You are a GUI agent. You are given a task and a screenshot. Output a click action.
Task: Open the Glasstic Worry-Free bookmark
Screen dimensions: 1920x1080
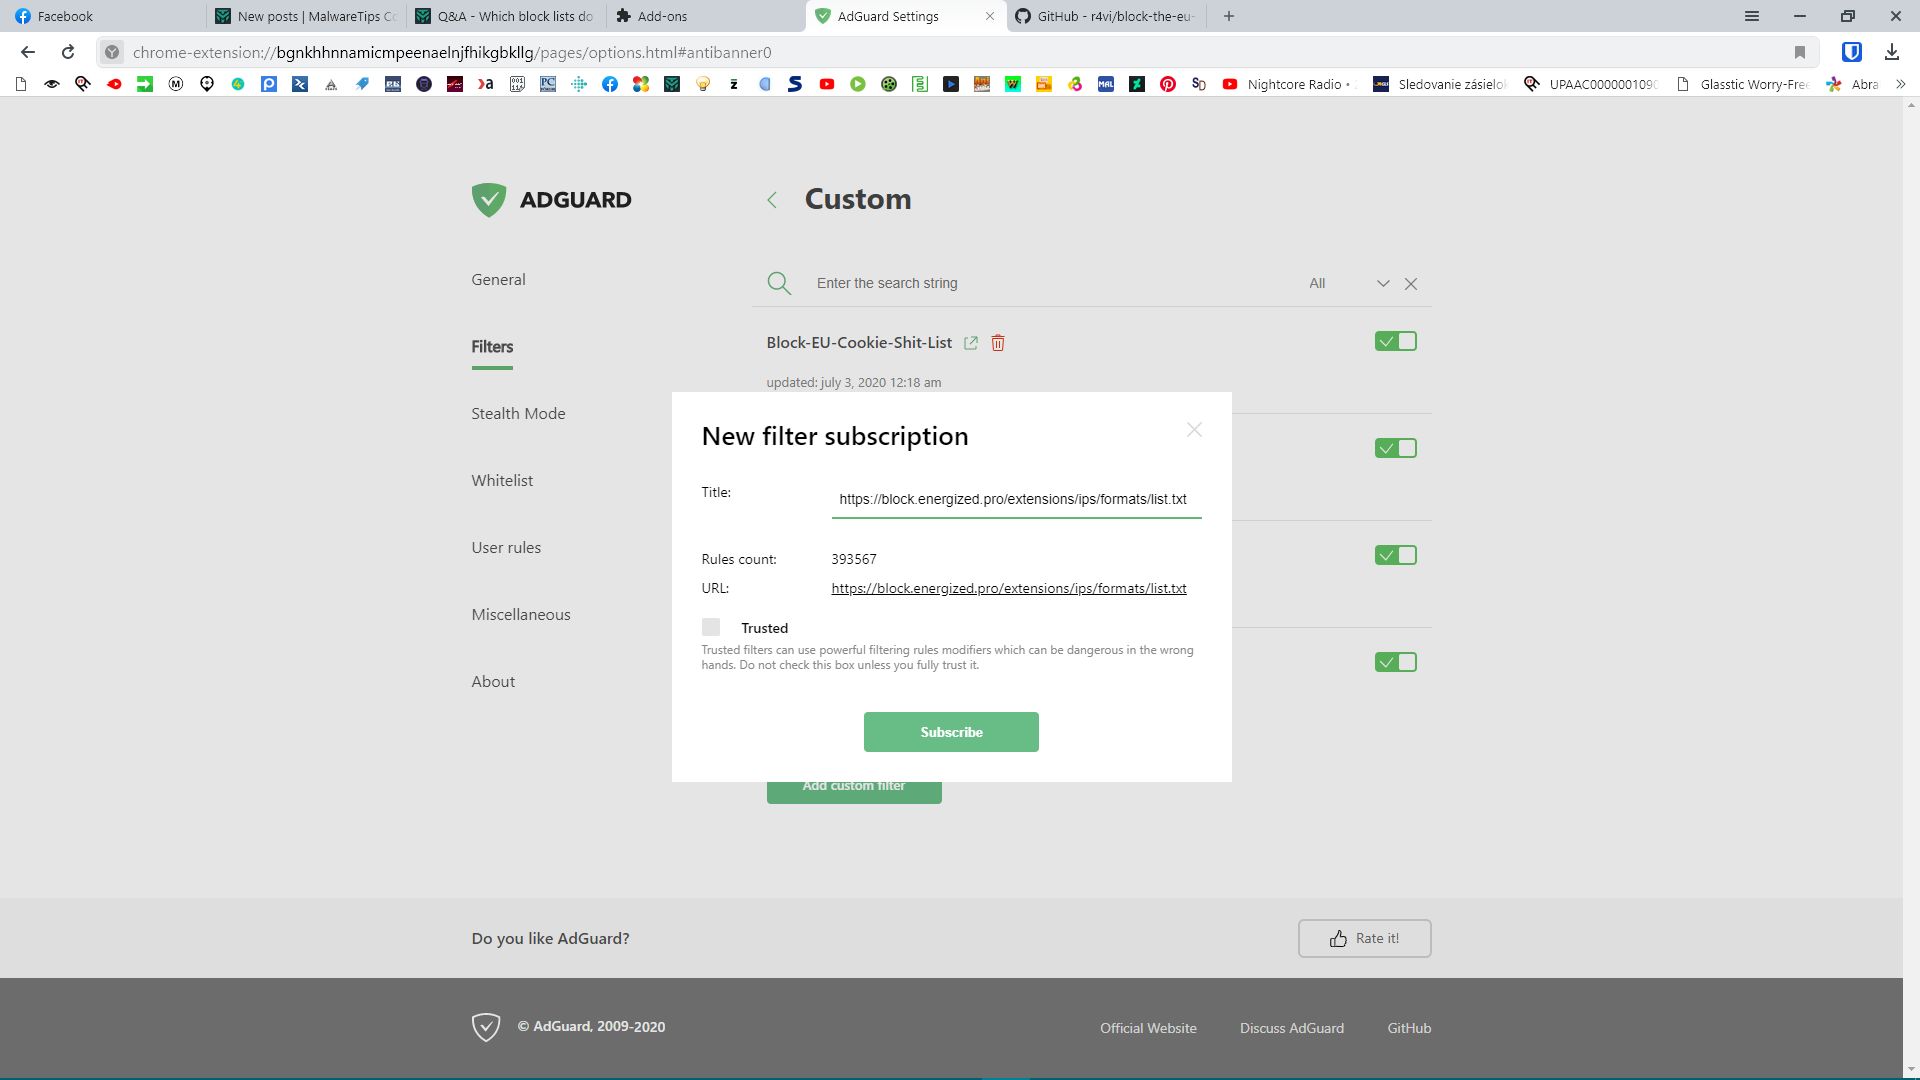1742,84
